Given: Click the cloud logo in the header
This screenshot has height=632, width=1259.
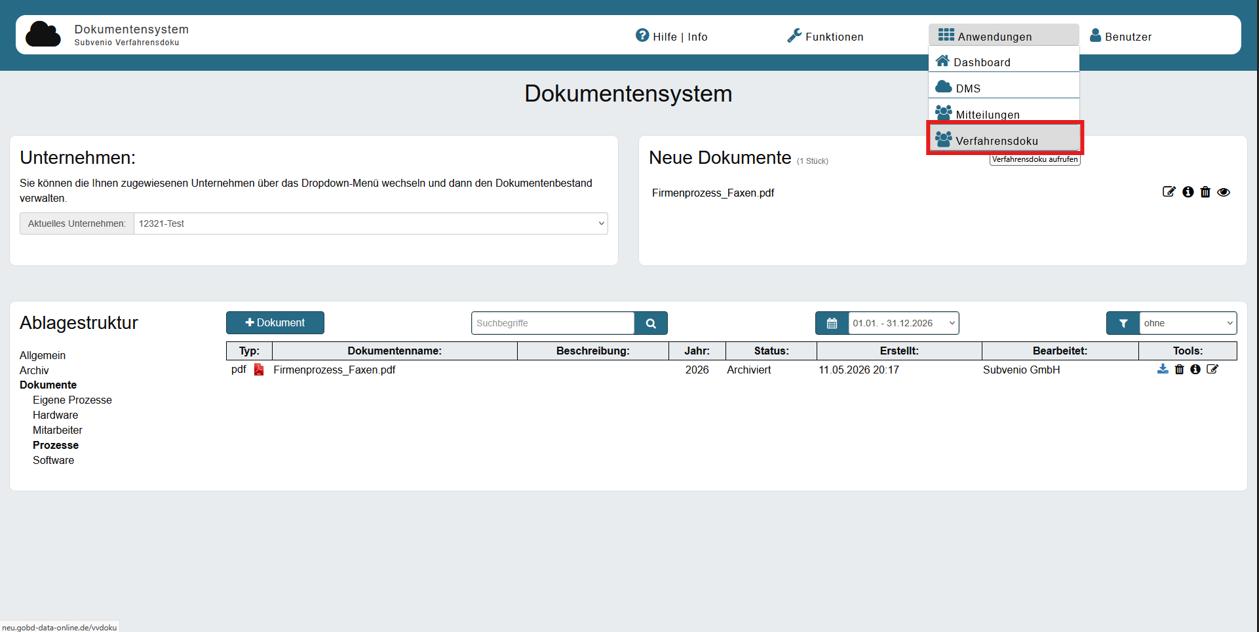Looking at the screenshot, I should [x=43, y=35].
